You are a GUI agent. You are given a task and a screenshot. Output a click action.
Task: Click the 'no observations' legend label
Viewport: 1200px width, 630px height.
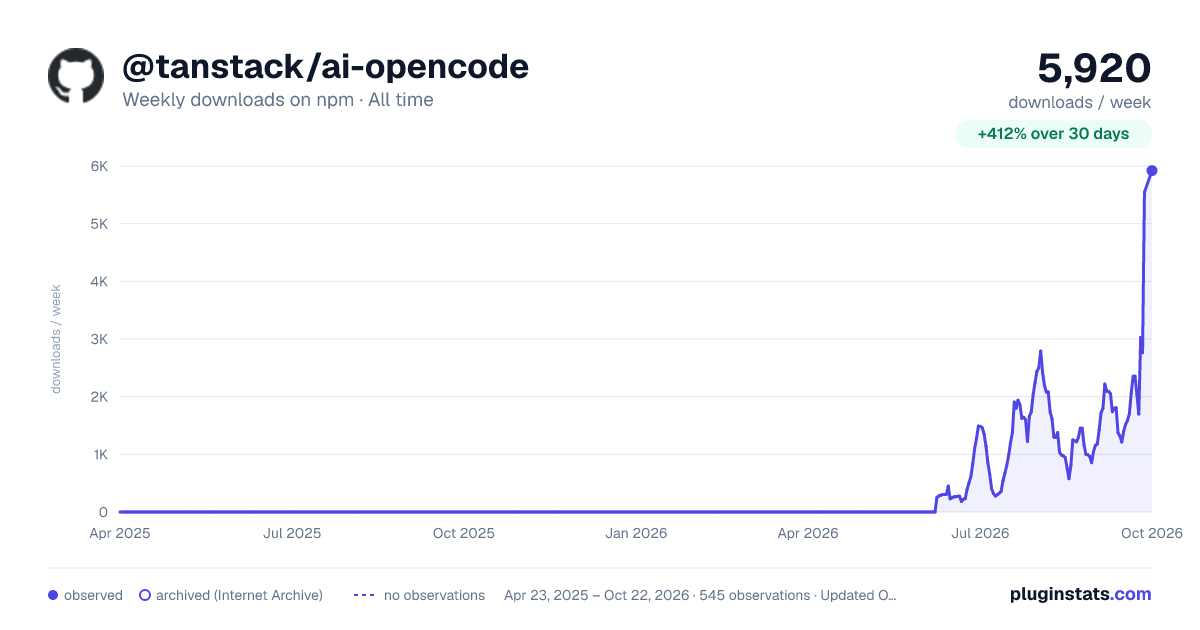434,595
